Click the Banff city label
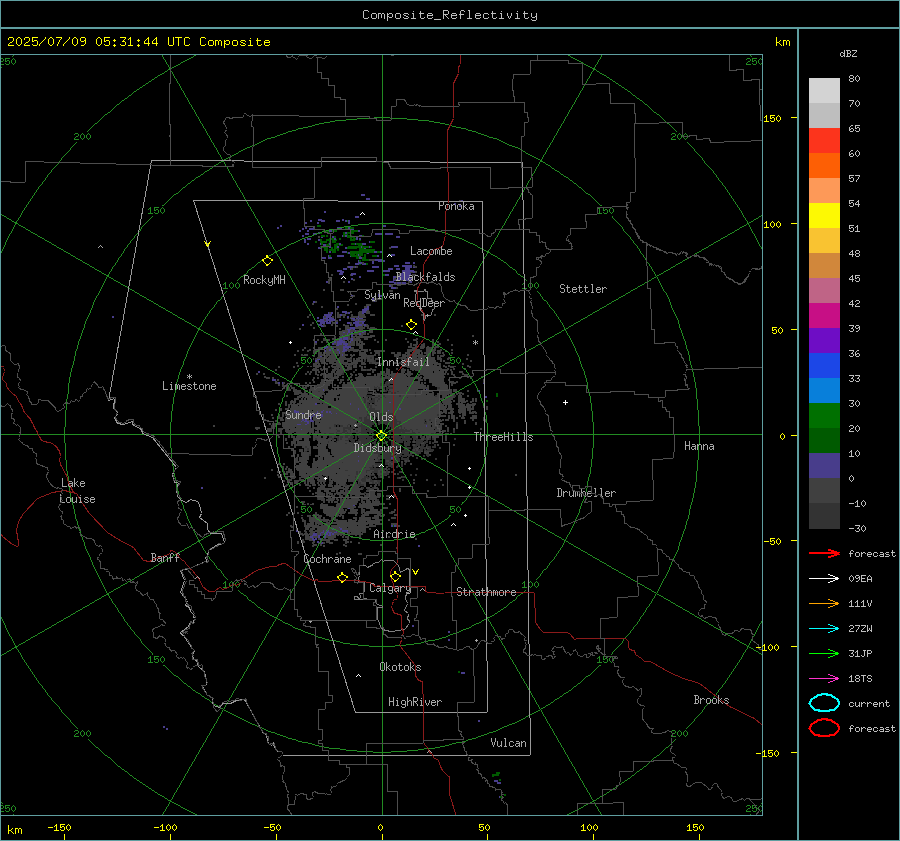 pos(165,557)
